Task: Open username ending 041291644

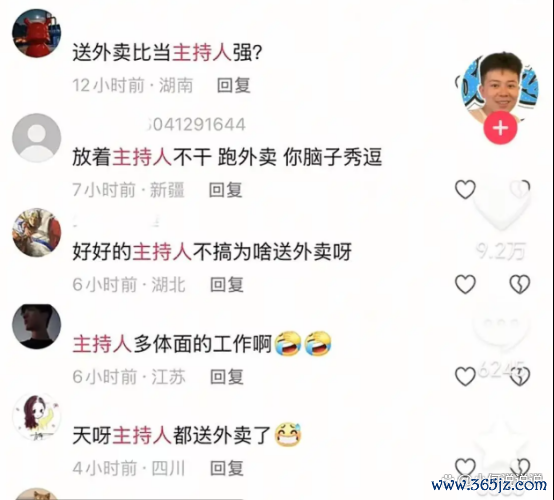Action: pos(196,125)
